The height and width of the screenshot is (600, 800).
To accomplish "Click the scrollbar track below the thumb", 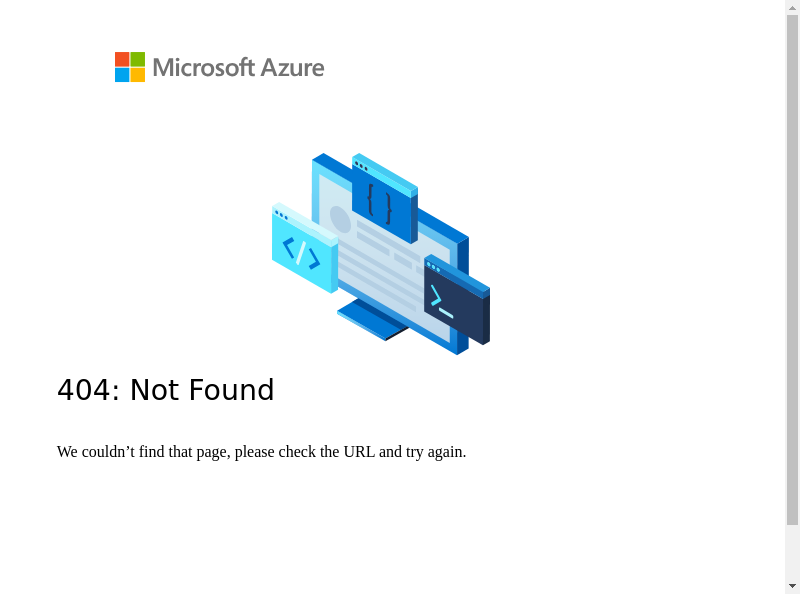I will tap(793, 552).
